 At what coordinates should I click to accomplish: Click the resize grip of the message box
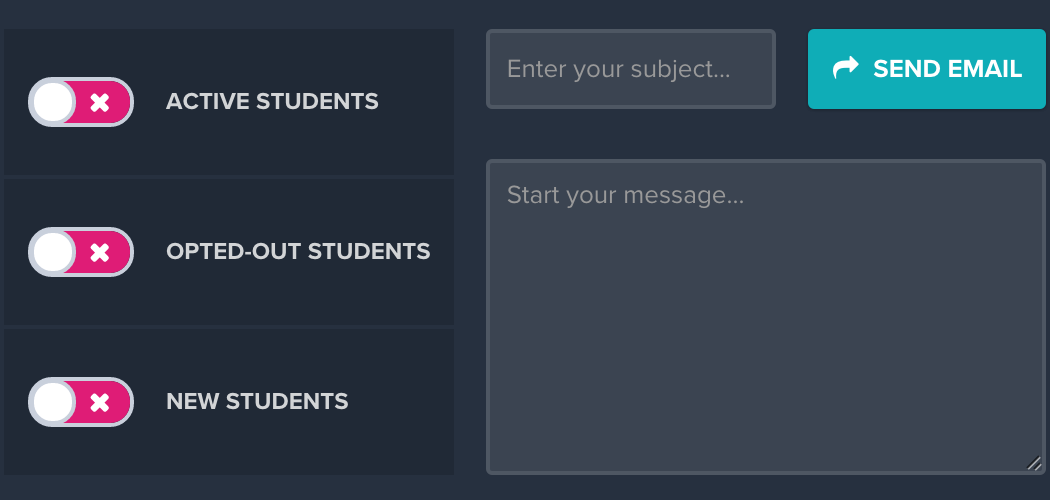pyautogui.click(x=1034, y=463)
